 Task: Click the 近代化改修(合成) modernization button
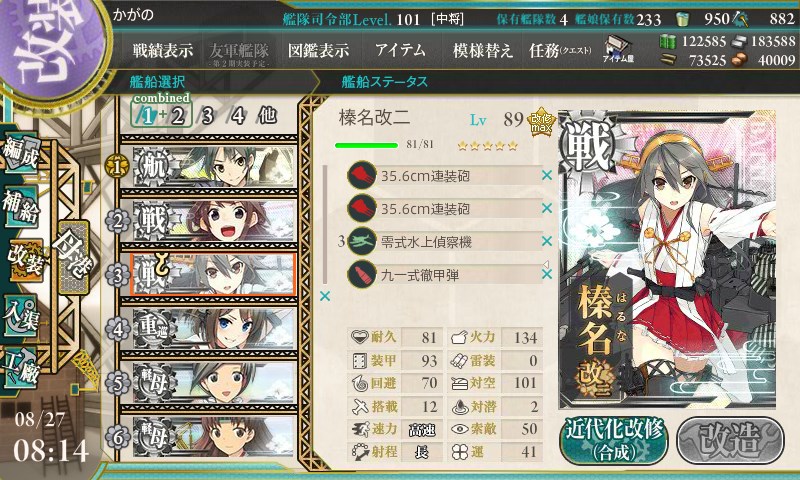[x=614, y=440]
